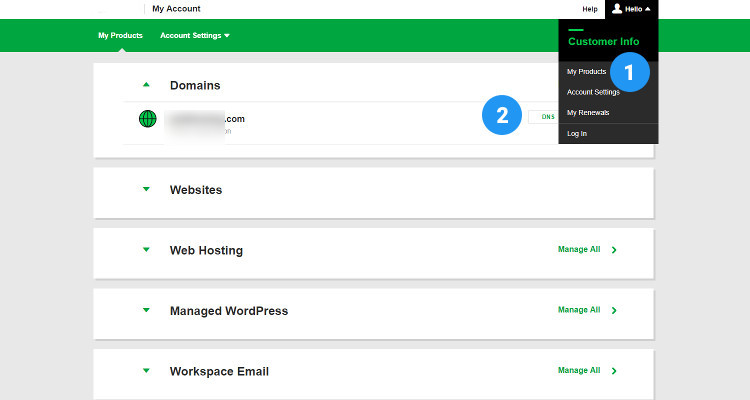Click Manage All for Workspace Email
The image size is (750, 400).
click(x=579, y=370)
